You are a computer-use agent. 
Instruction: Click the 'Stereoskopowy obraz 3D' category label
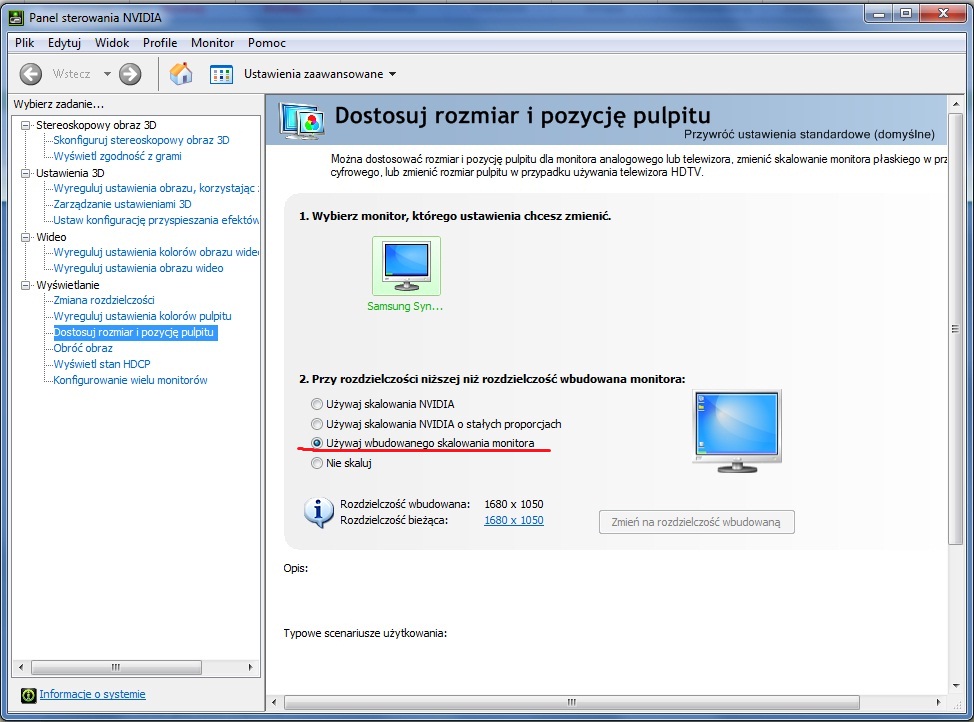(x=96, y=125)
